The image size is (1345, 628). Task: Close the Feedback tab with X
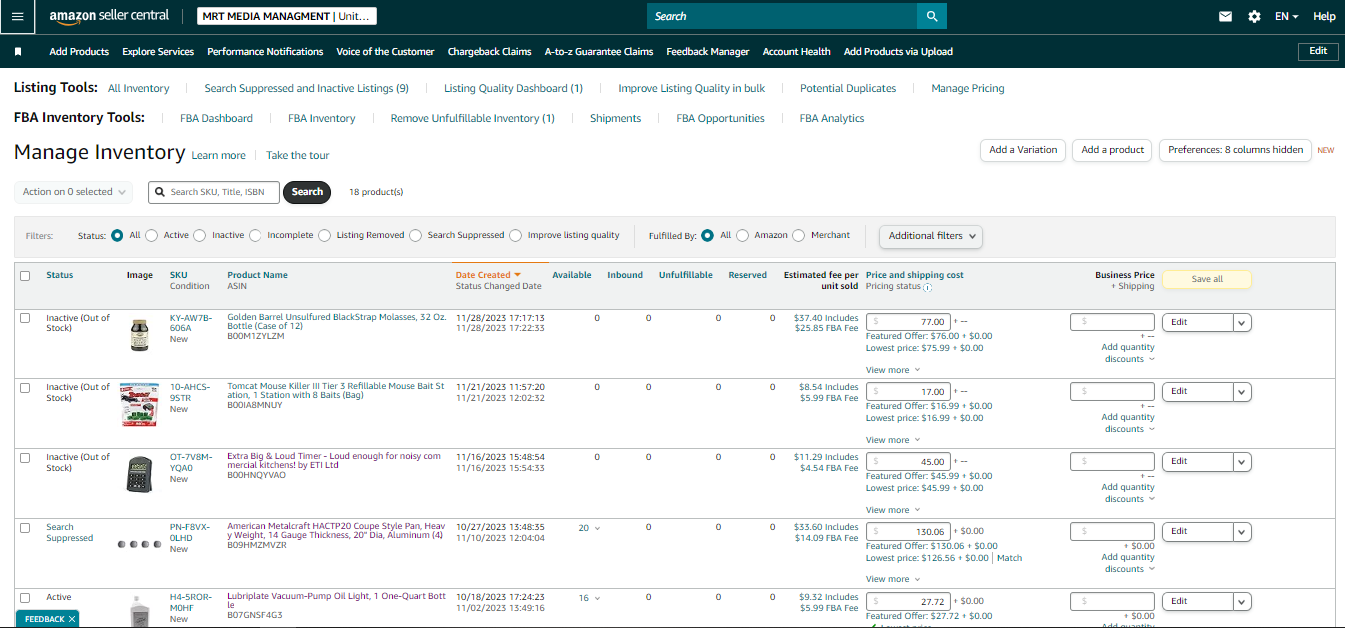(x=72, y=619)
